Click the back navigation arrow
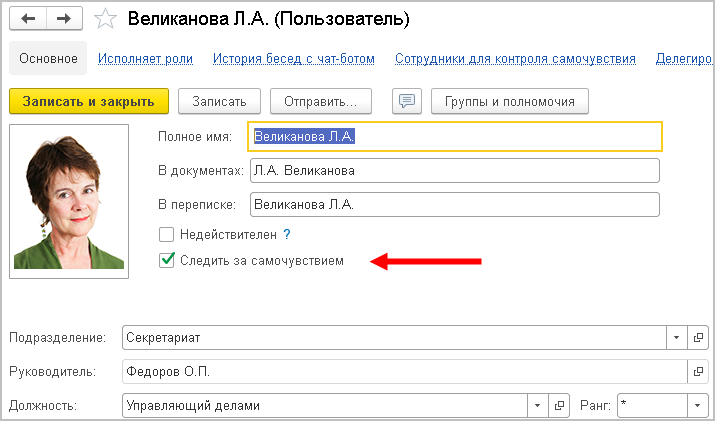This screenshot has width=715, height=421. (28, 19)
